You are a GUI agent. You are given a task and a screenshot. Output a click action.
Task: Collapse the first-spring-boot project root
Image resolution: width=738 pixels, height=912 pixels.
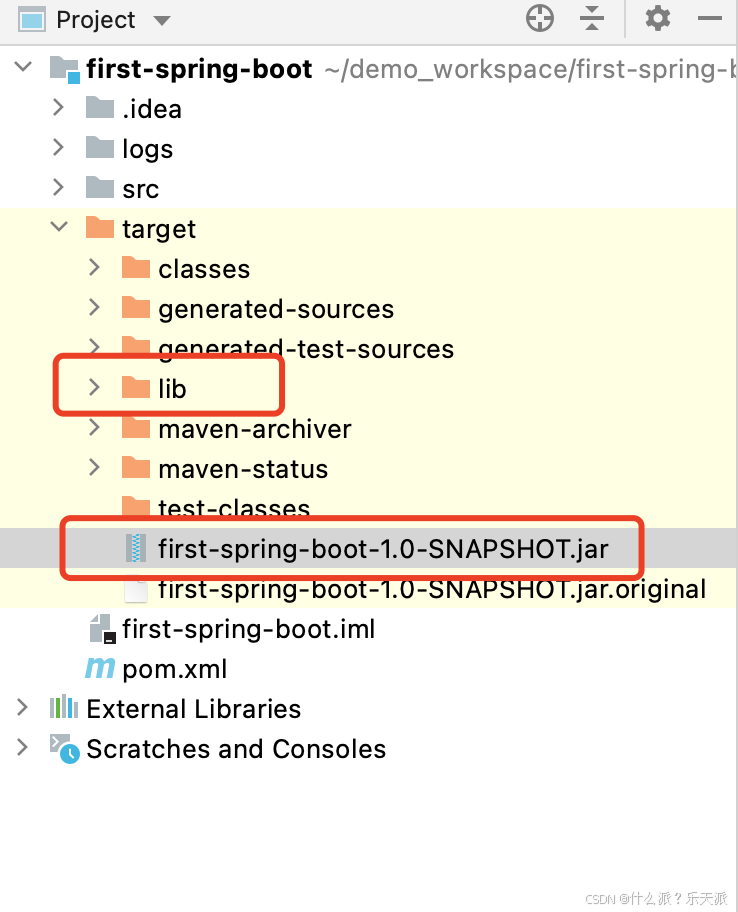tap(22, 66)
